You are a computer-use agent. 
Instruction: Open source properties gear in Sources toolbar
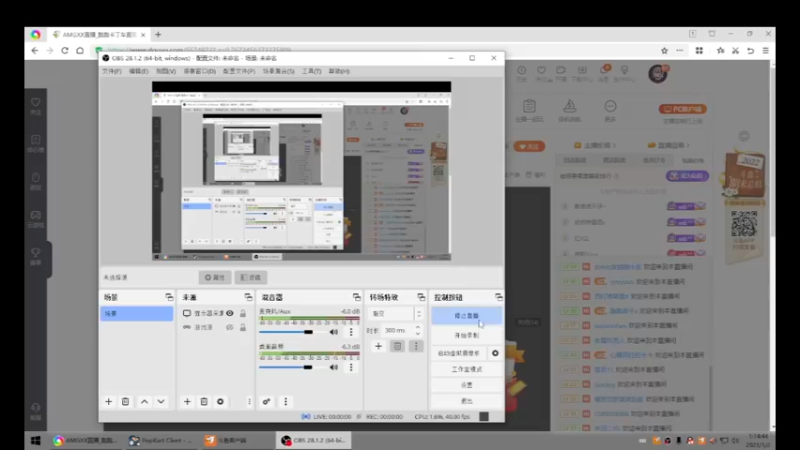(x=220, y=402)
